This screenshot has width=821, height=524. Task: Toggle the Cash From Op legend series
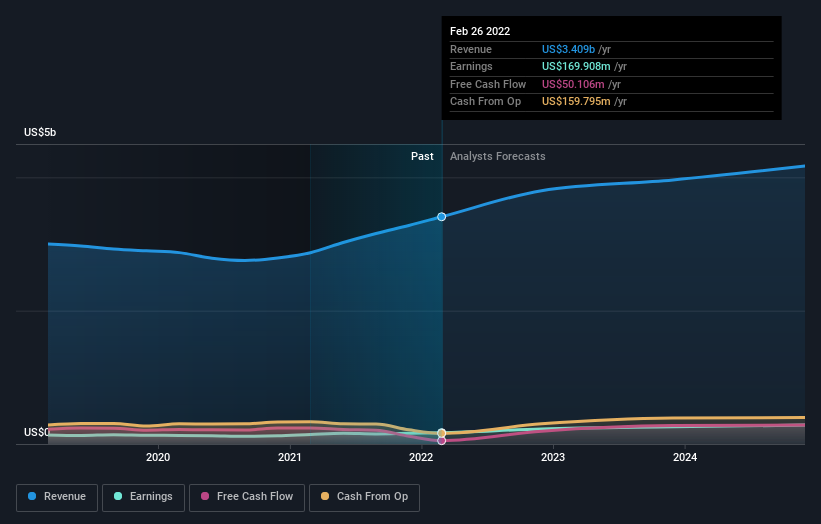(x=364, y=497)
